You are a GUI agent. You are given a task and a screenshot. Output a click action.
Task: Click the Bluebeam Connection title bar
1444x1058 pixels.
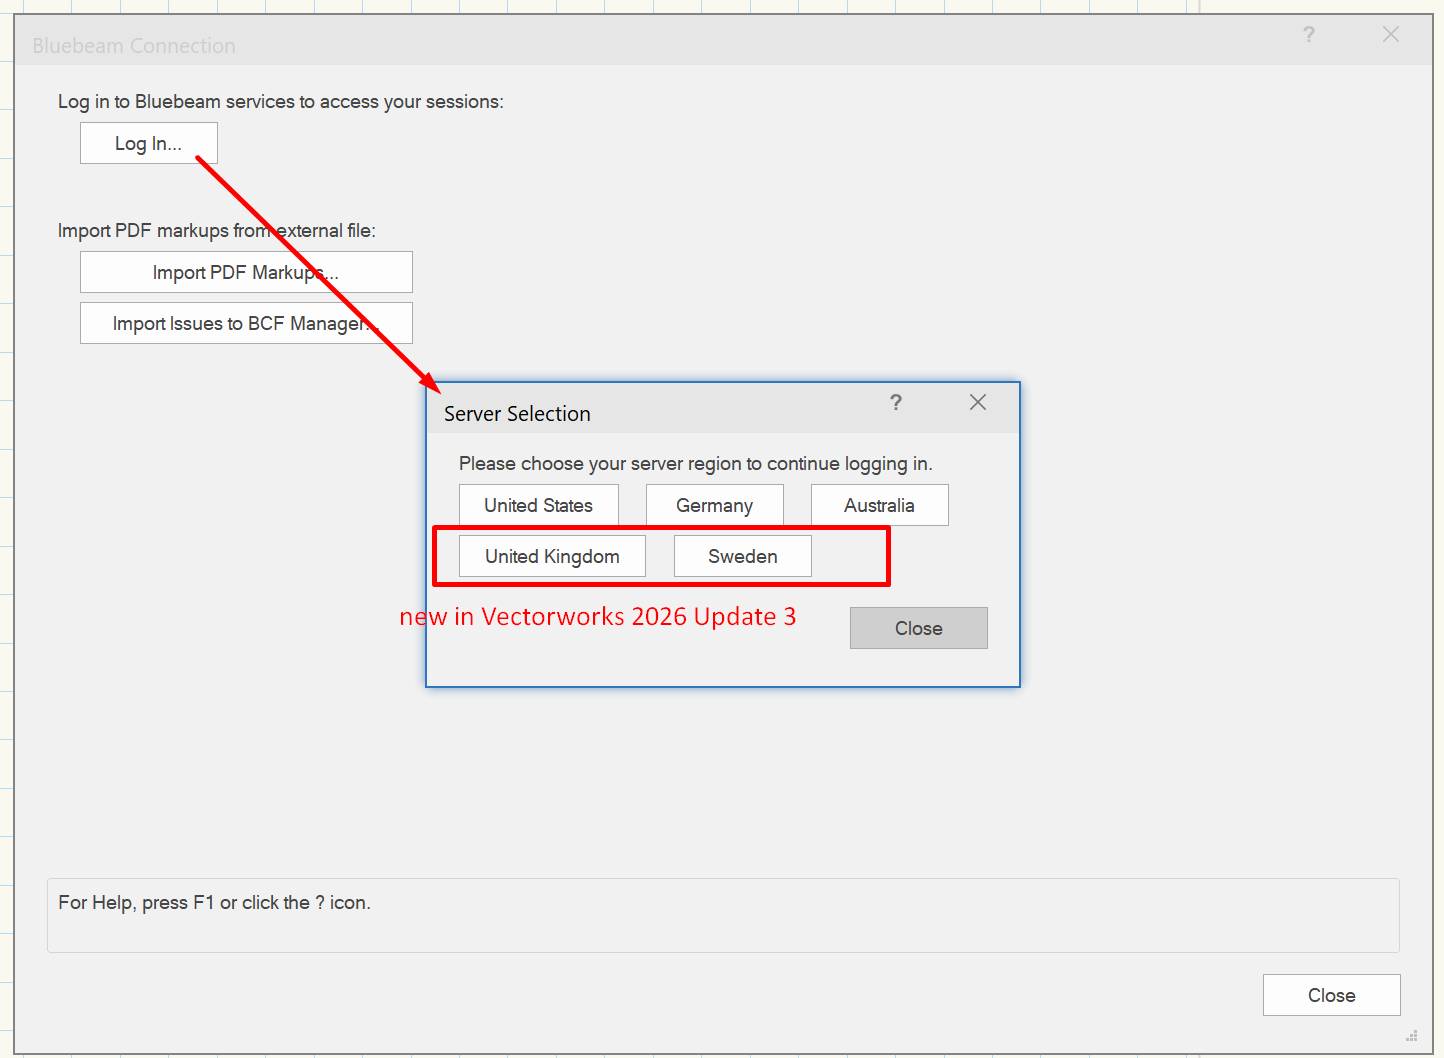coord(700,45)
